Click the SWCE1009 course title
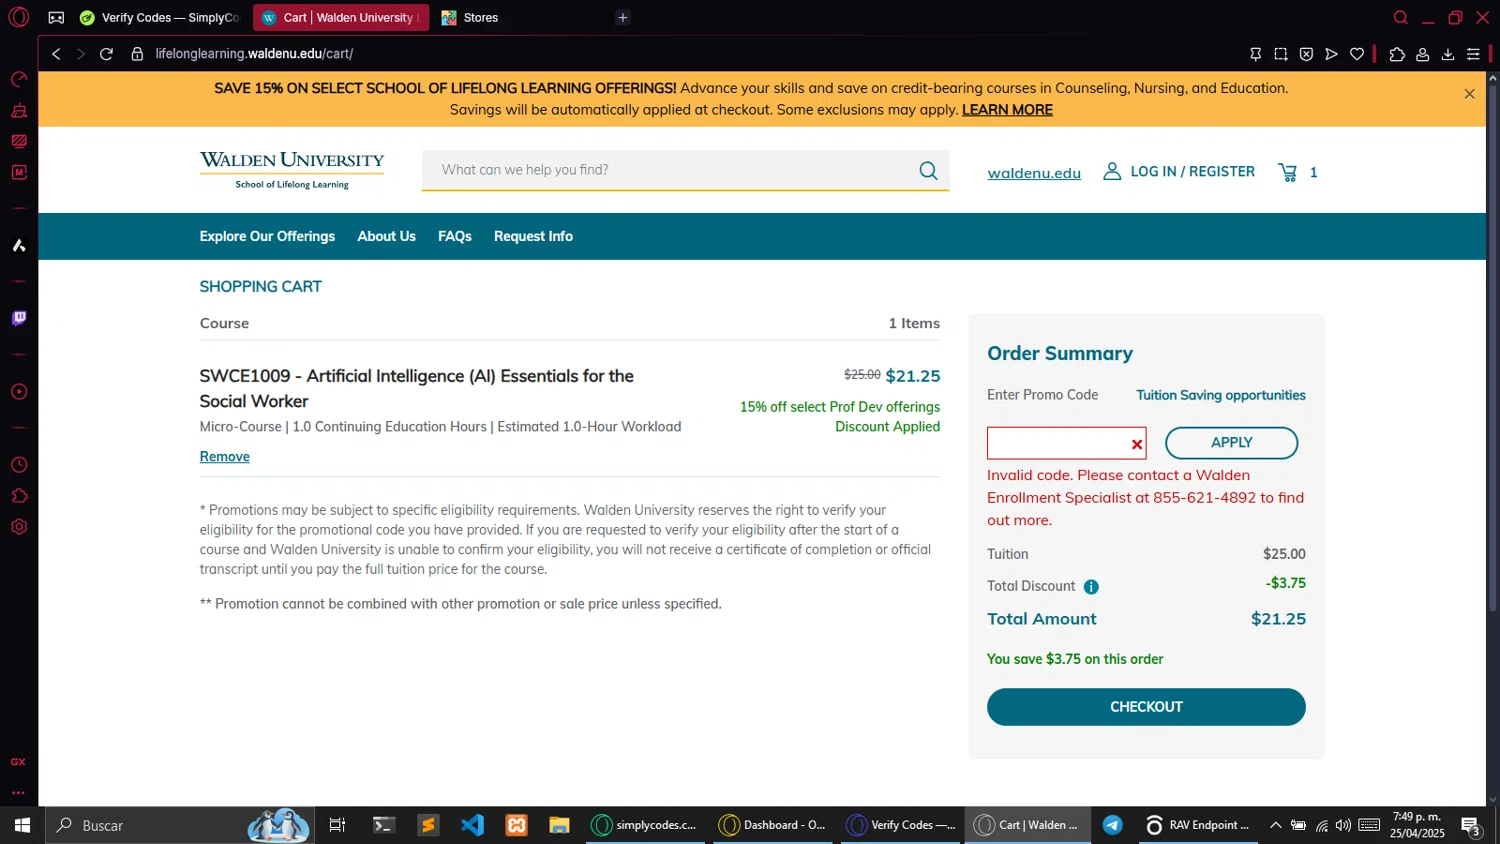The height and width of the screenshot is (844, 1500). [417, 388]
